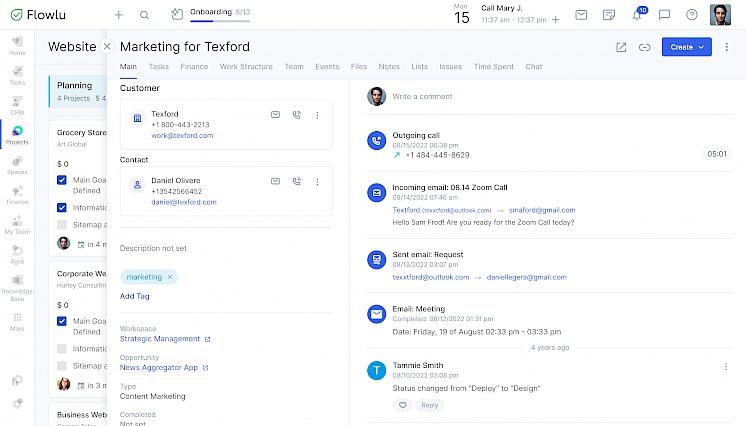Open notifications bell with badge 10

(x=638, y=14)
